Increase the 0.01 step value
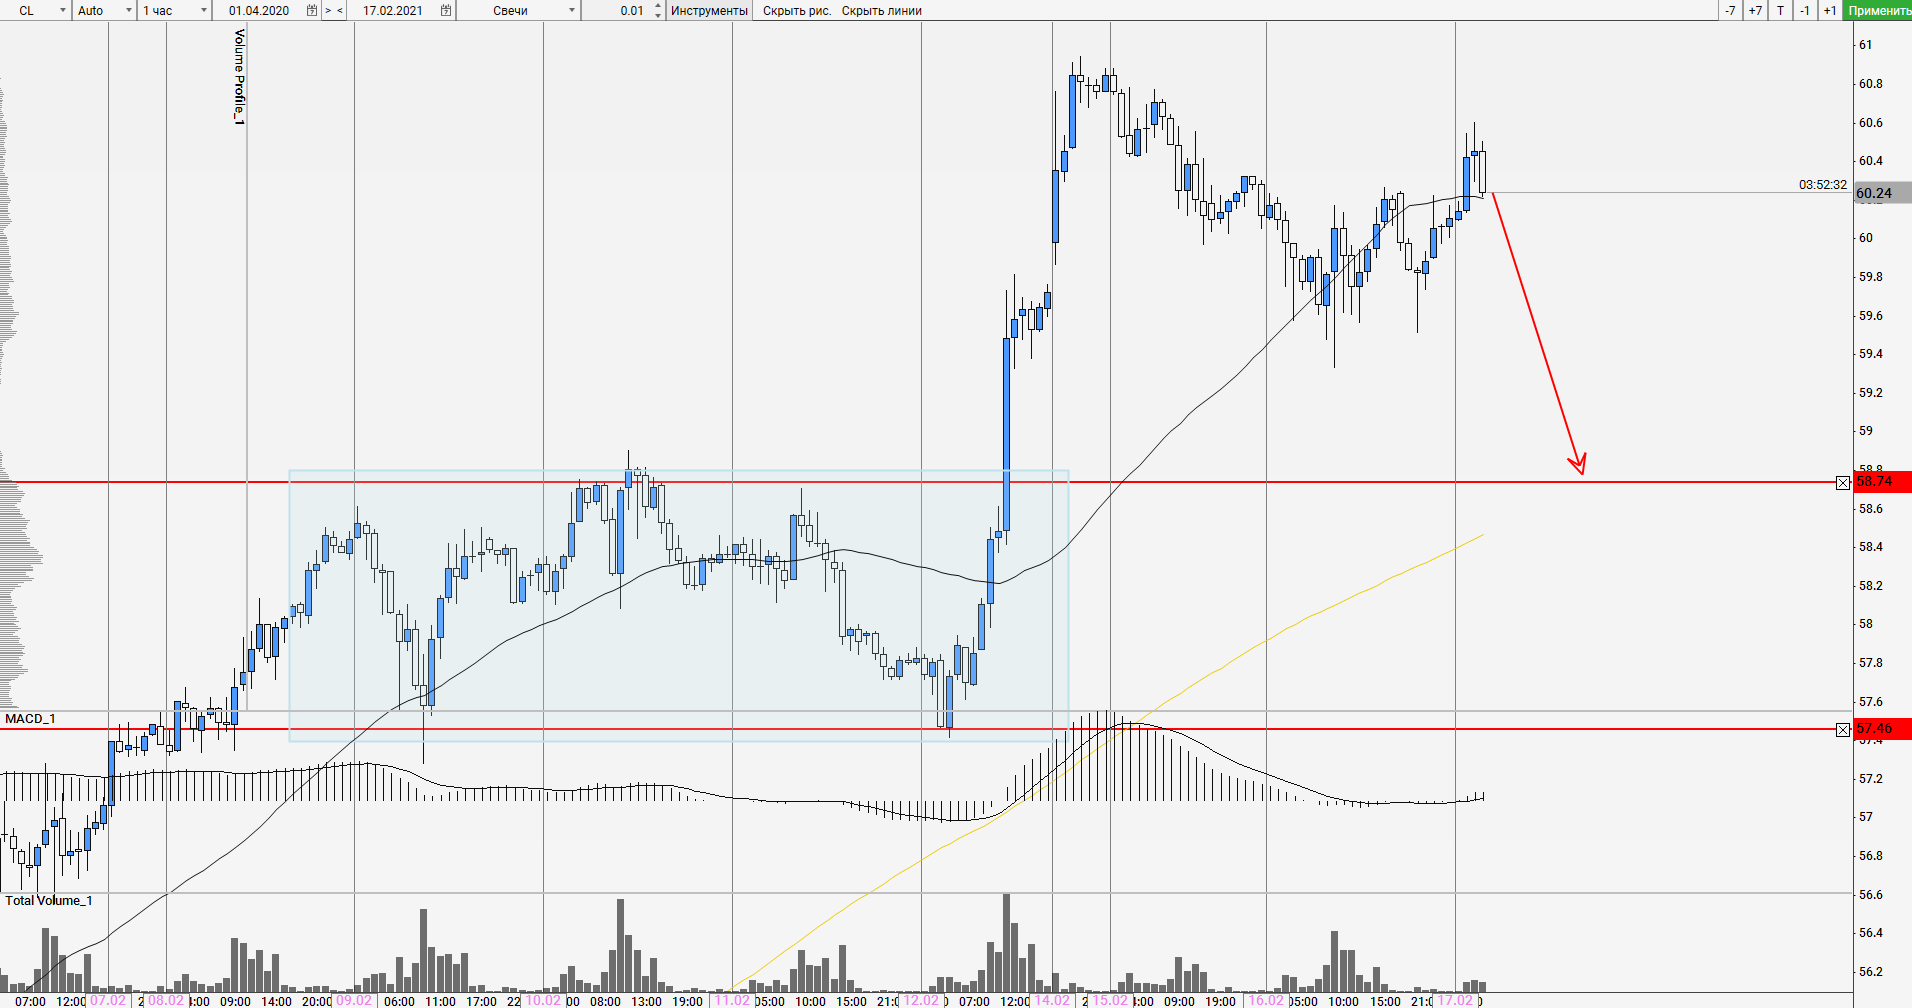Viewport: 1912px width, 1008px height. coord(658,6)
